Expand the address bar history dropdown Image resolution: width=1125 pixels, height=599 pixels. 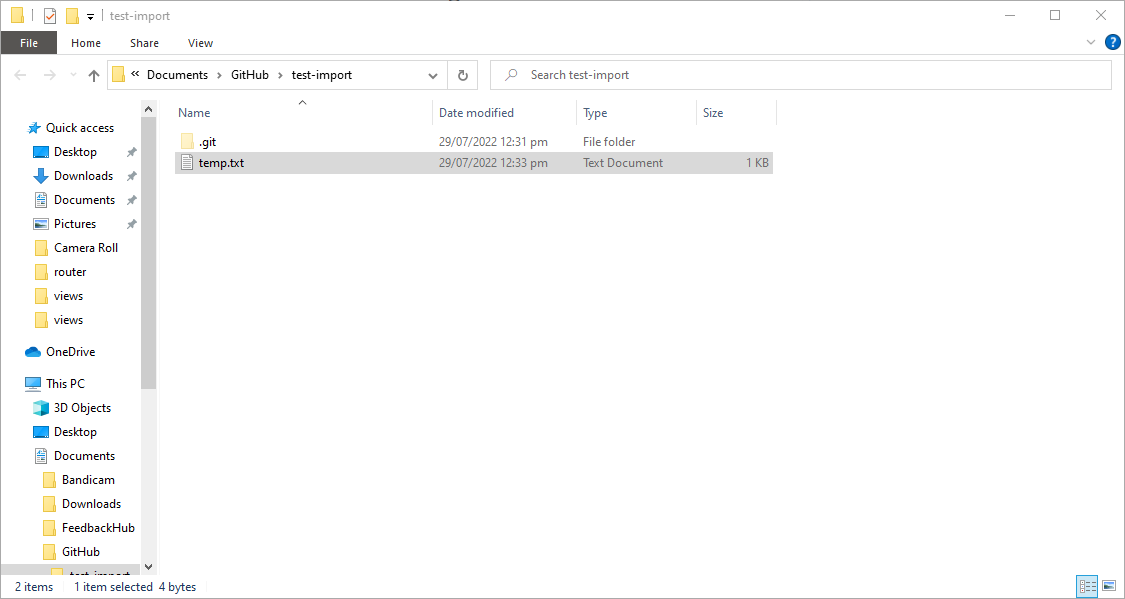[x=432, y=74]
